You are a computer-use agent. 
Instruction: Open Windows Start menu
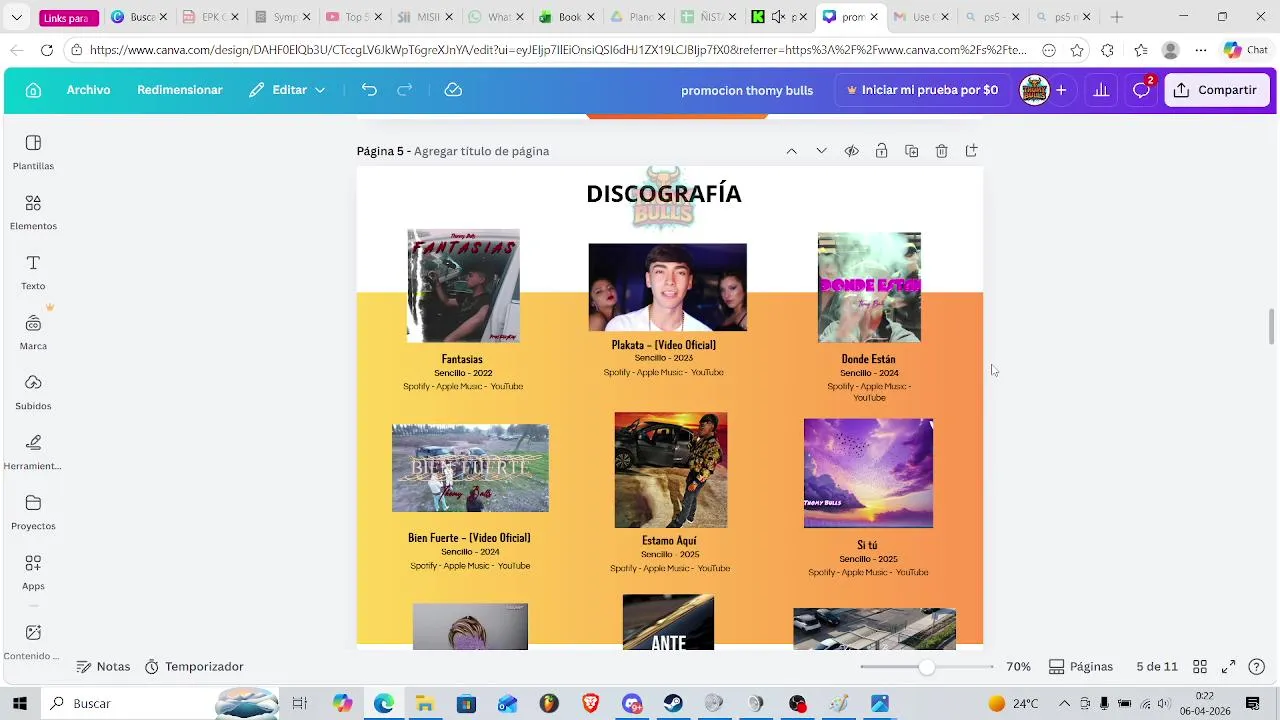(x=19, y=704)
